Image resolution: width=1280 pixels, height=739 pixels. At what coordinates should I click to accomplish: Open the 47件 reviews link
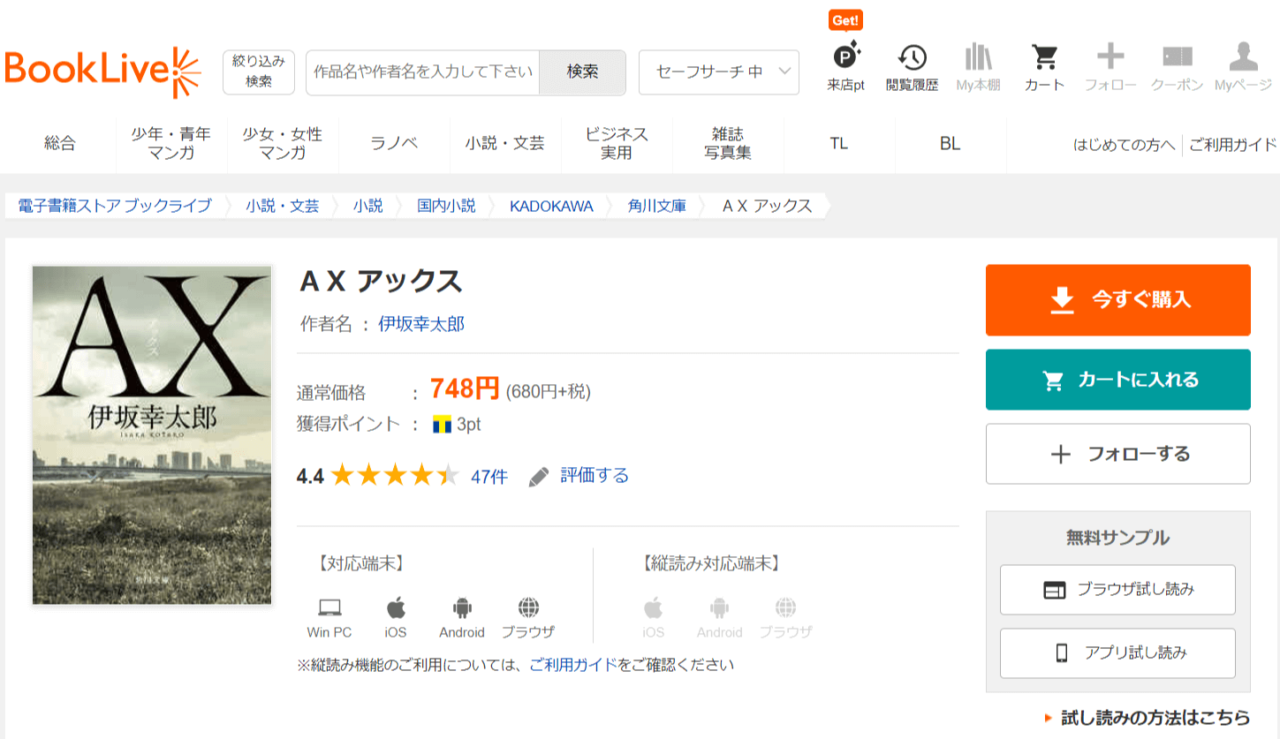click(489, 477)
